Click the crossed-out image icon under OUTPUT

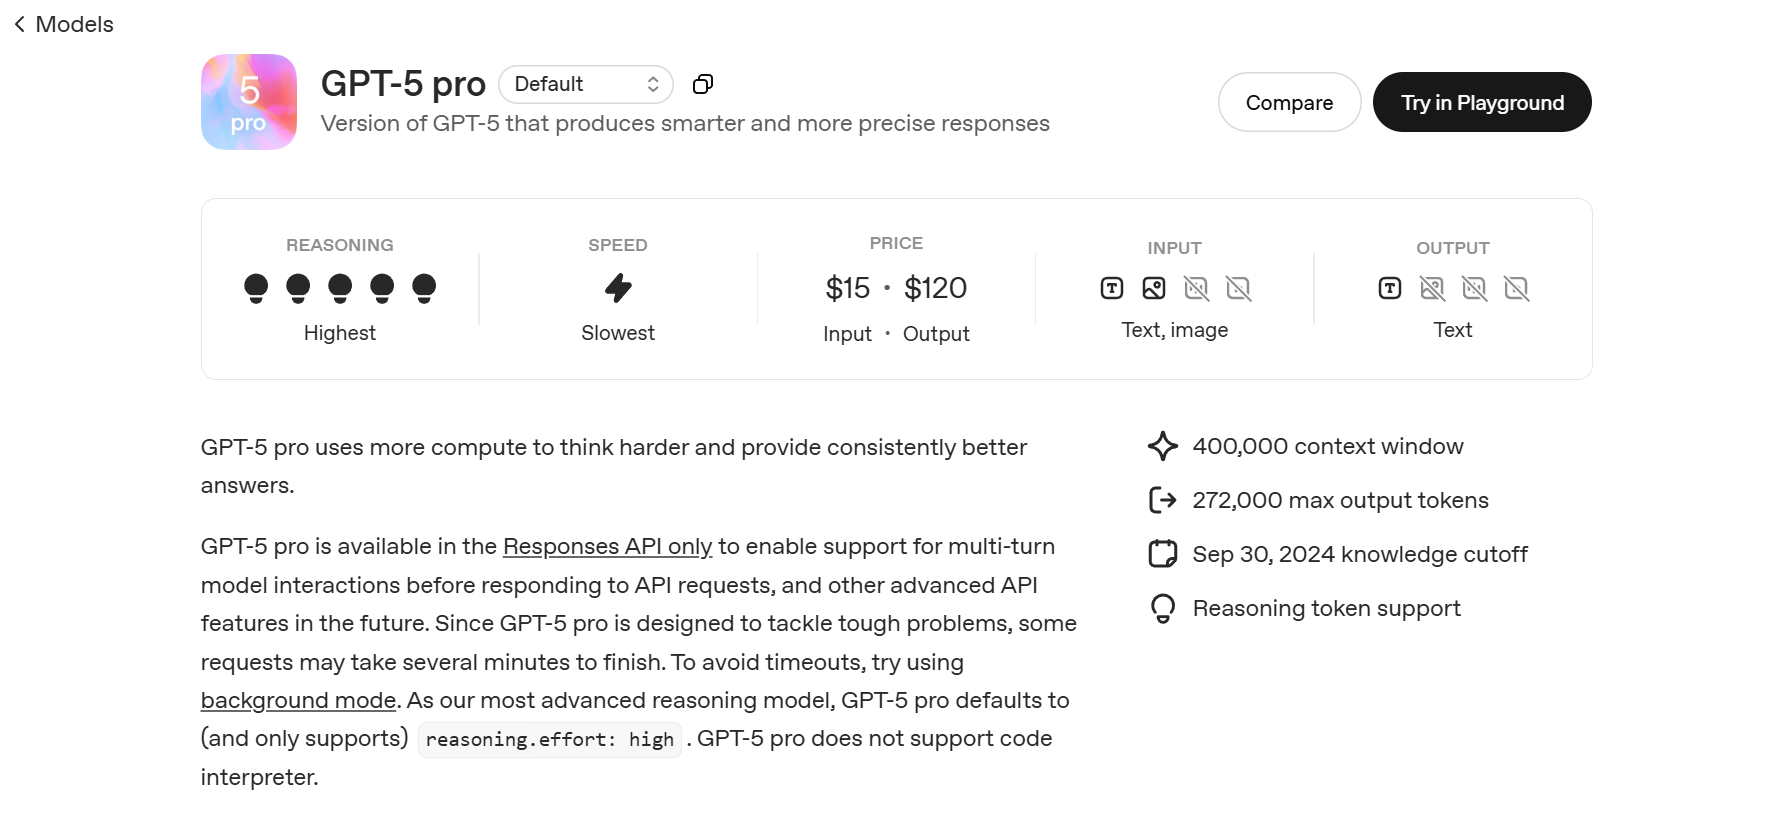point(1432,288)
